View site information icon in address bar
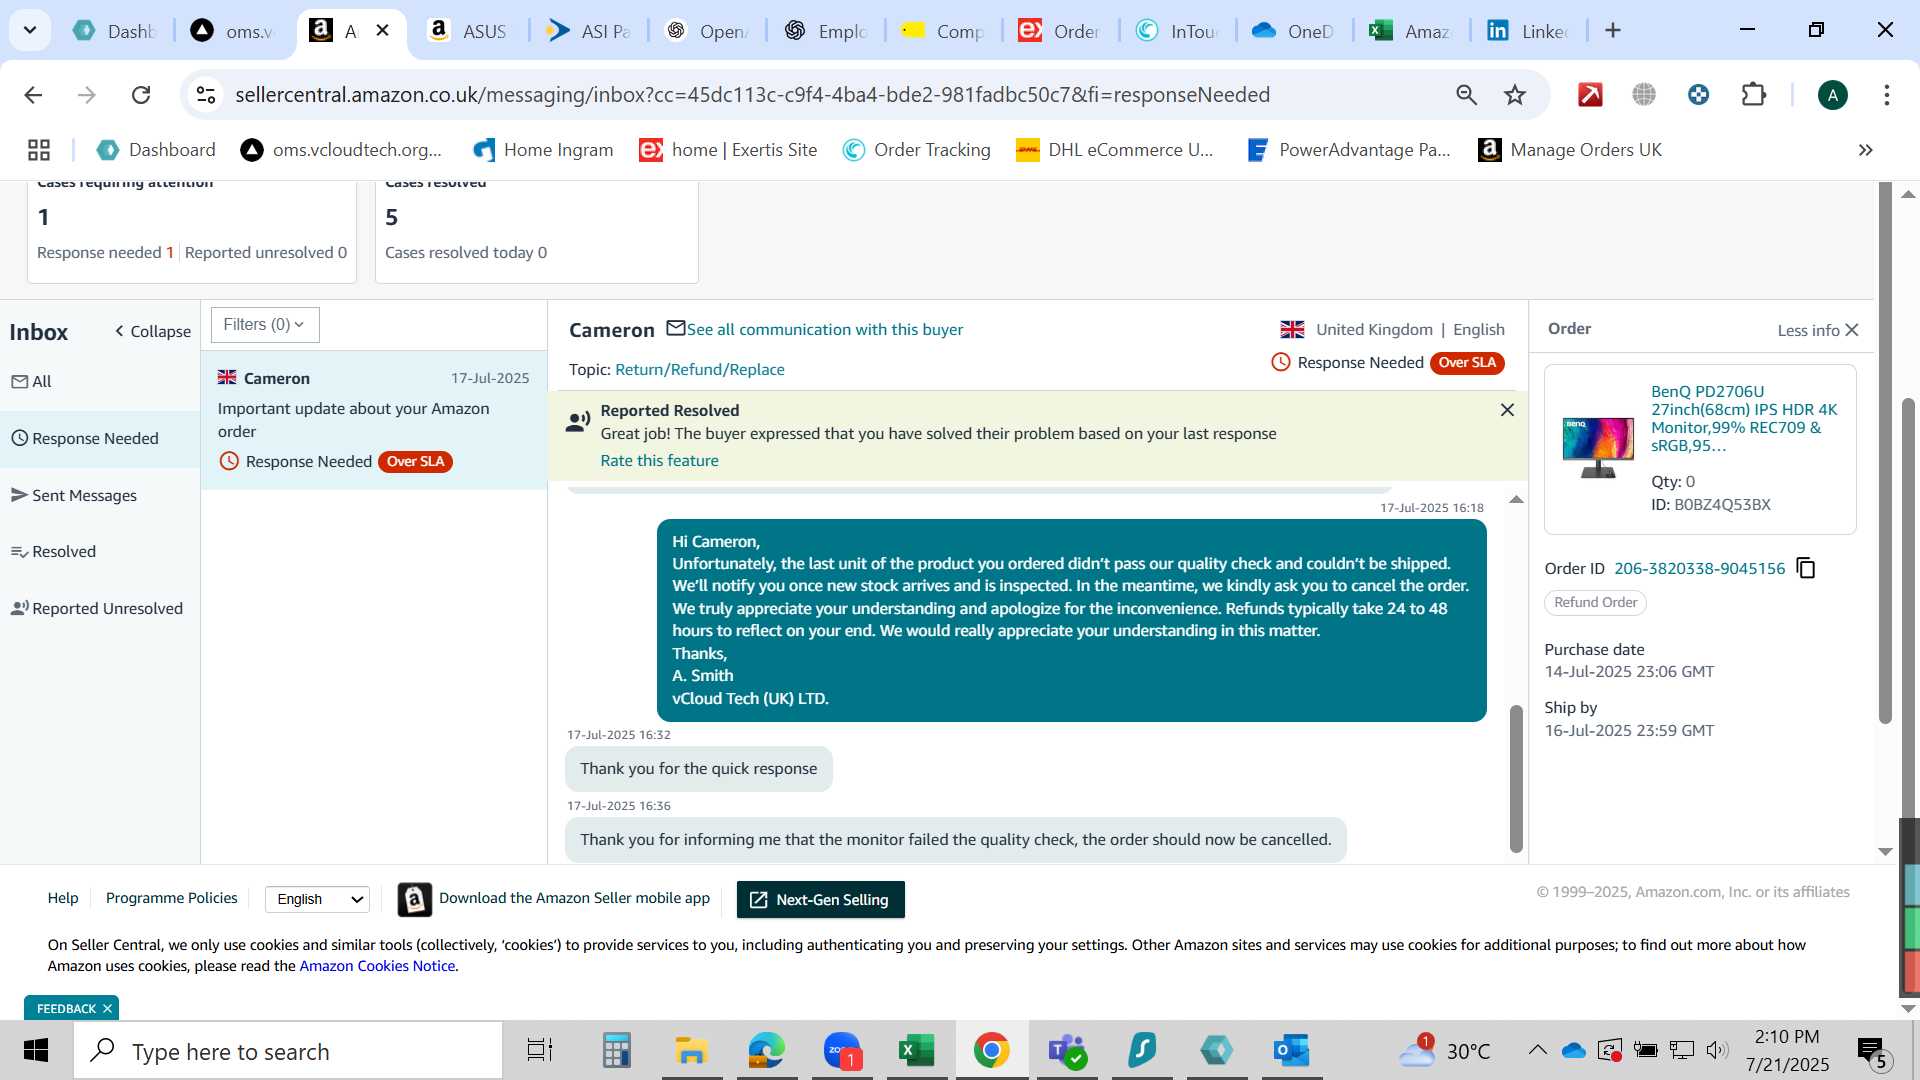 pyautogui.click(x=206, y=95)
